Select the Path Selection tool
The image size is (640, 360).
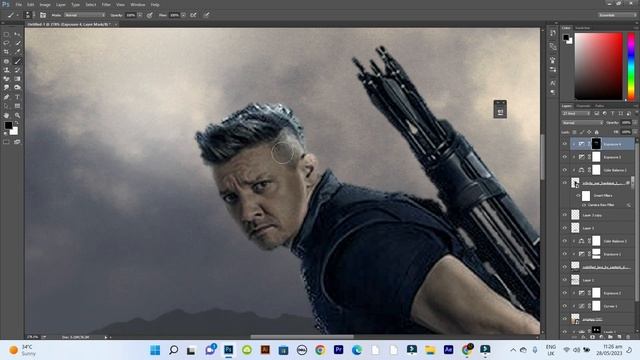7,106
